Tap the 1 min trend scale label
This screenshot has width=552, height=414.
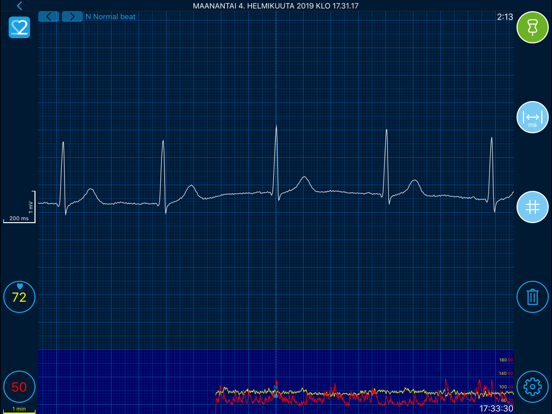pos(19,409)
